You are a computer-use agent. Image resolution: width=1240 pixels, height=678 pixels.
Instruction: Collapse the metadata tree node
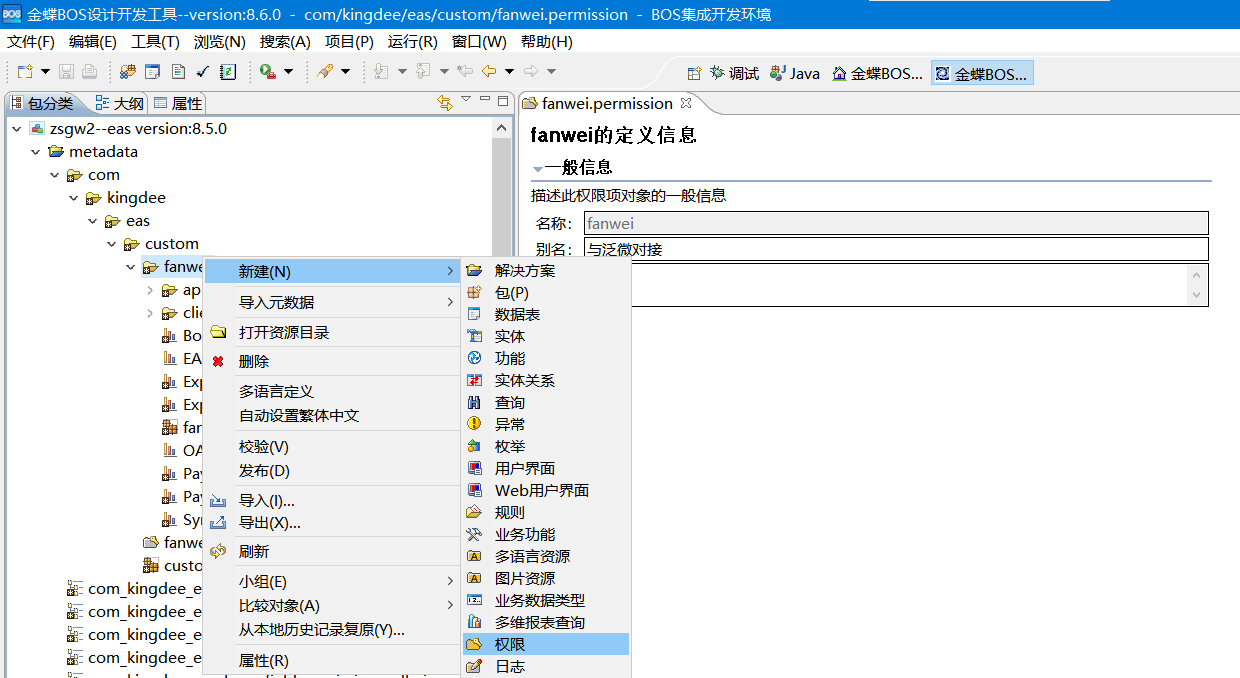(37, 151)
